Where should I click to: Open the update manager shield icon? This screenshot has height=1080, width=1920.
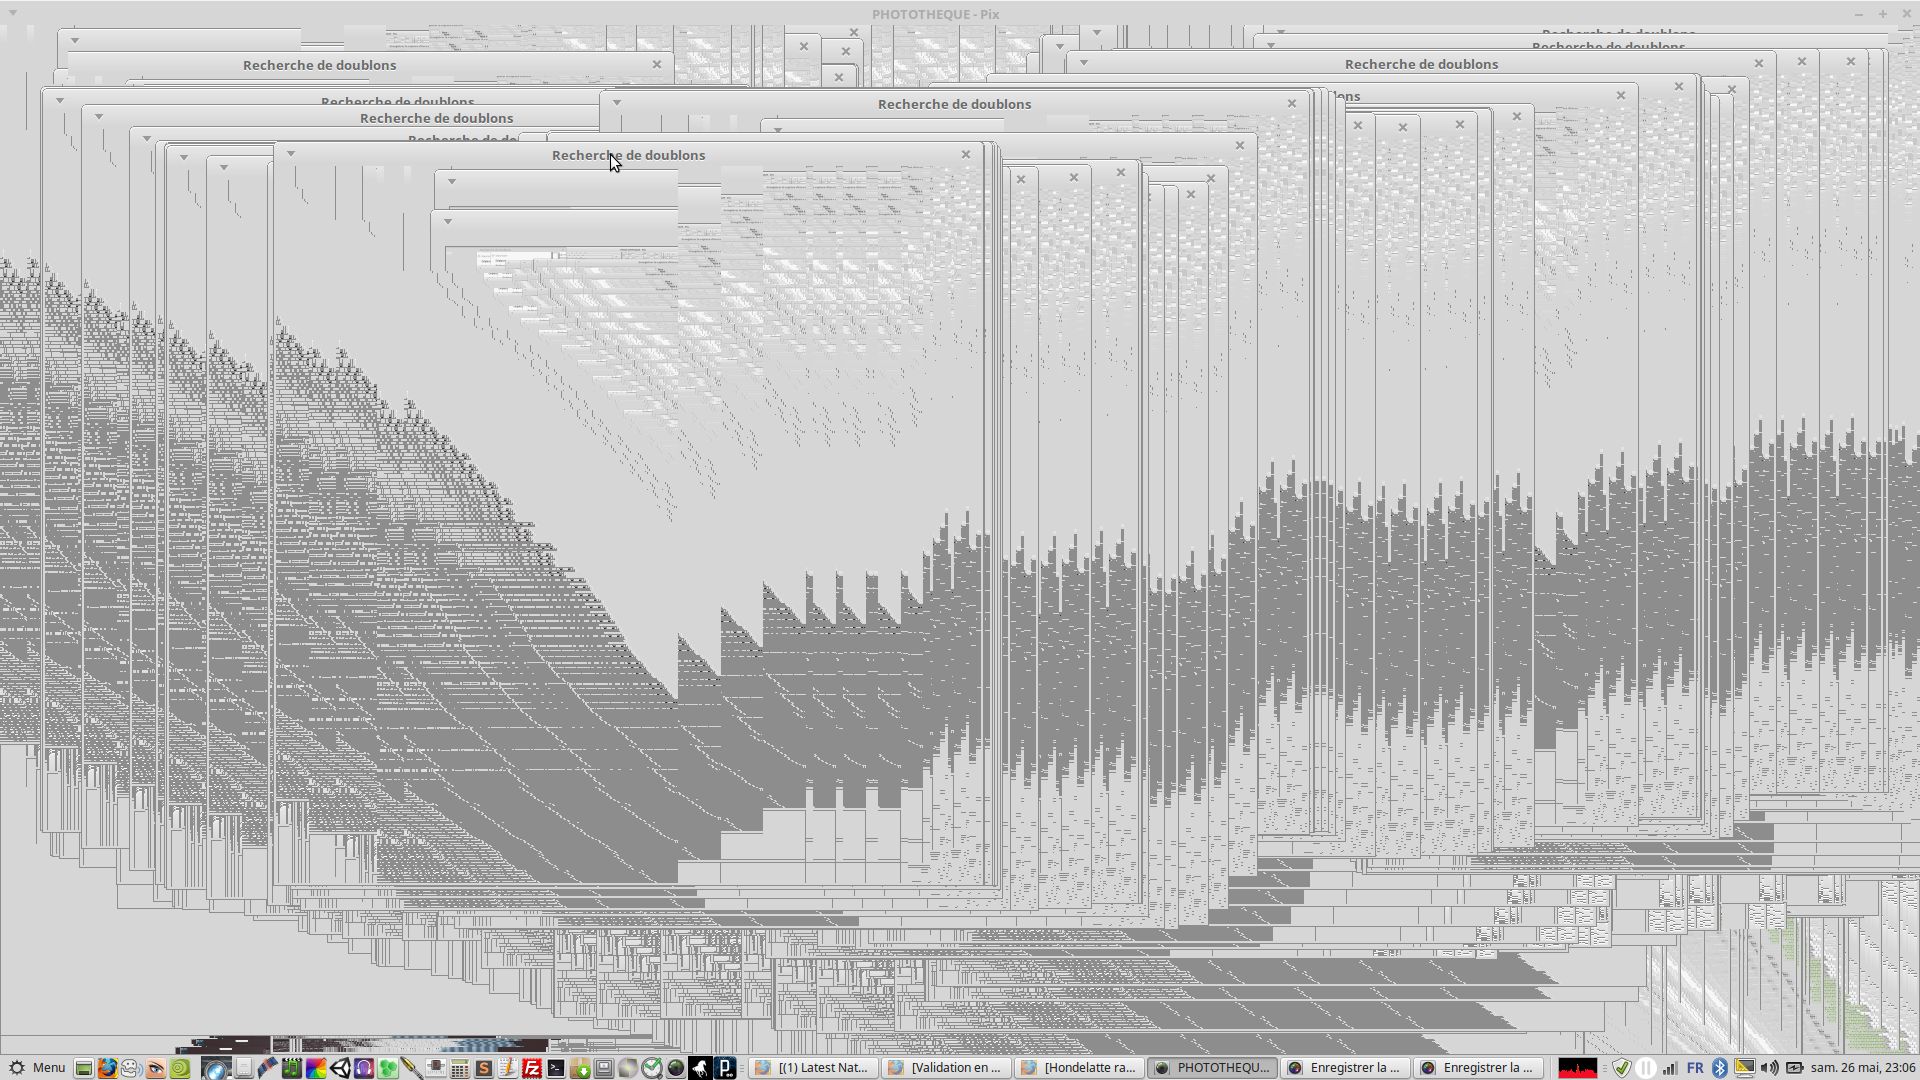(x=1622, y=1068)
